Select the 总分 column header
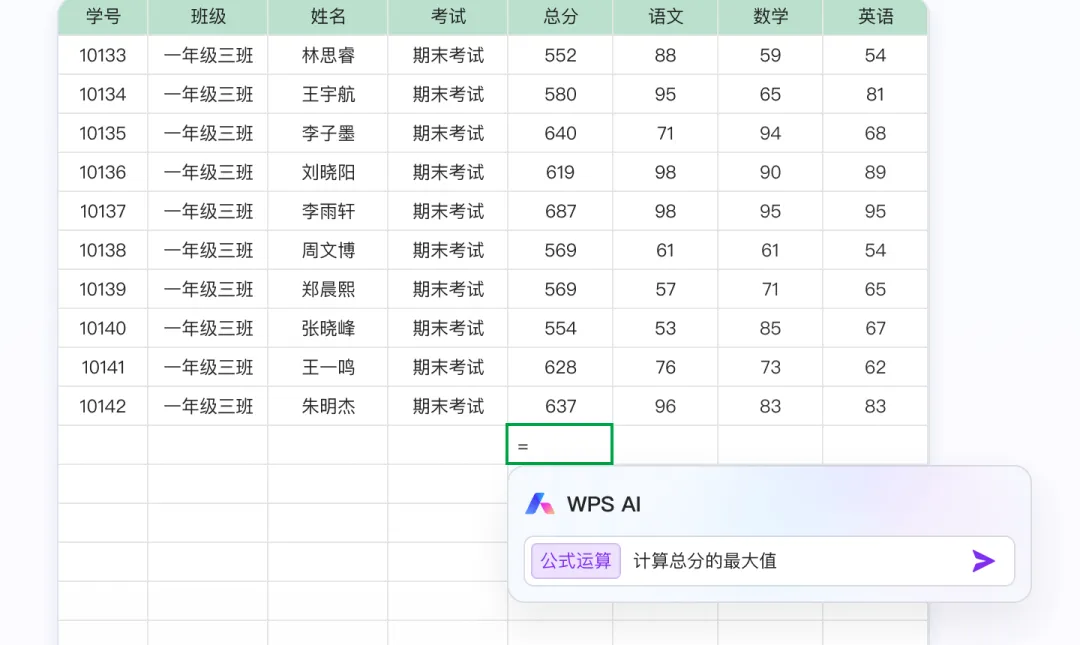Viewport: 1080px width, 645px height. (x=559, y=17)
